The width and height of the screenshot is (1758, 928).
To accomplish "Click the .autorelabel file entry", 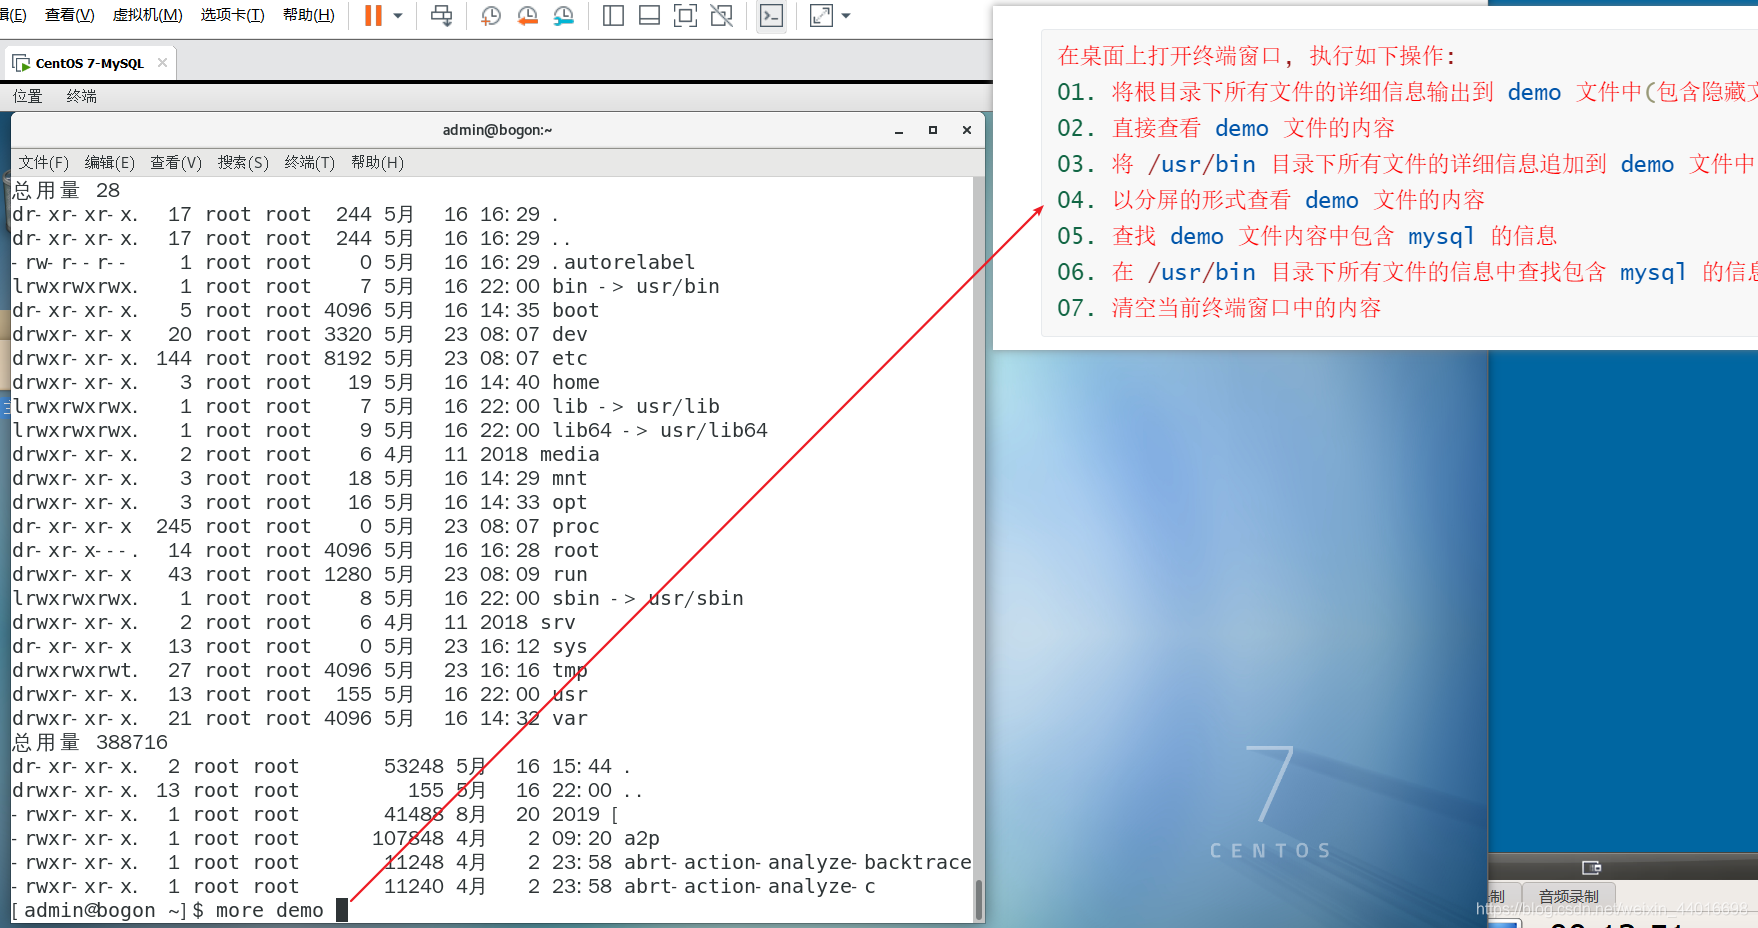I will coord(623,262).
